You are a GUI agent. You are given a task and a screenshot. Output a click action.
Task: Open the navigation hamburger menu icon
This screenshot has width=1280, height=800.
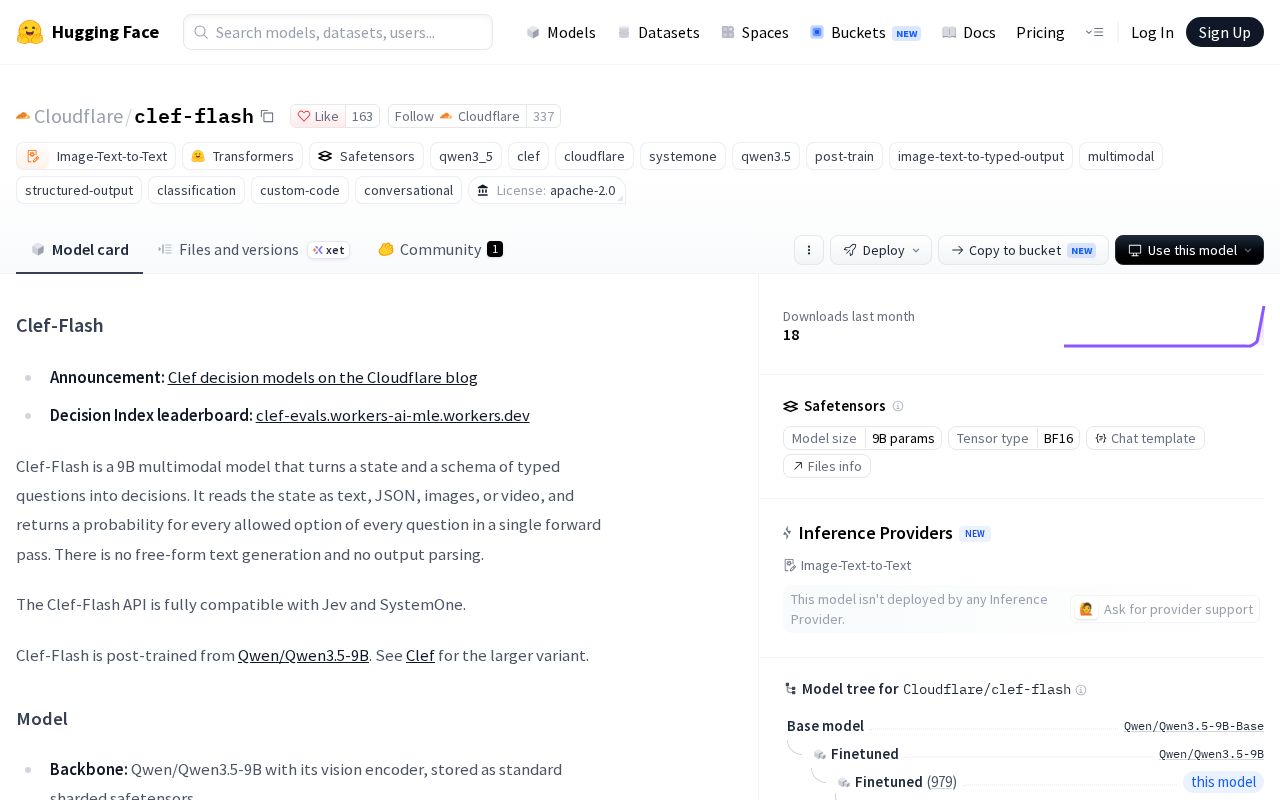(x=1095, y=32)
